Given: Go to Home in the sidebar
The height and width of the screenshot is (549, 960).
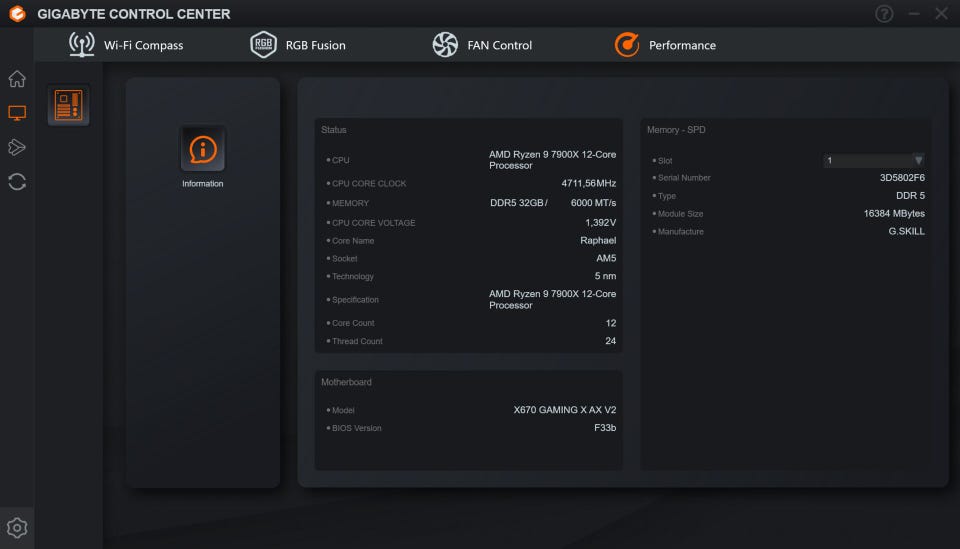Looking at the screenshot, I should click(17, 79).
